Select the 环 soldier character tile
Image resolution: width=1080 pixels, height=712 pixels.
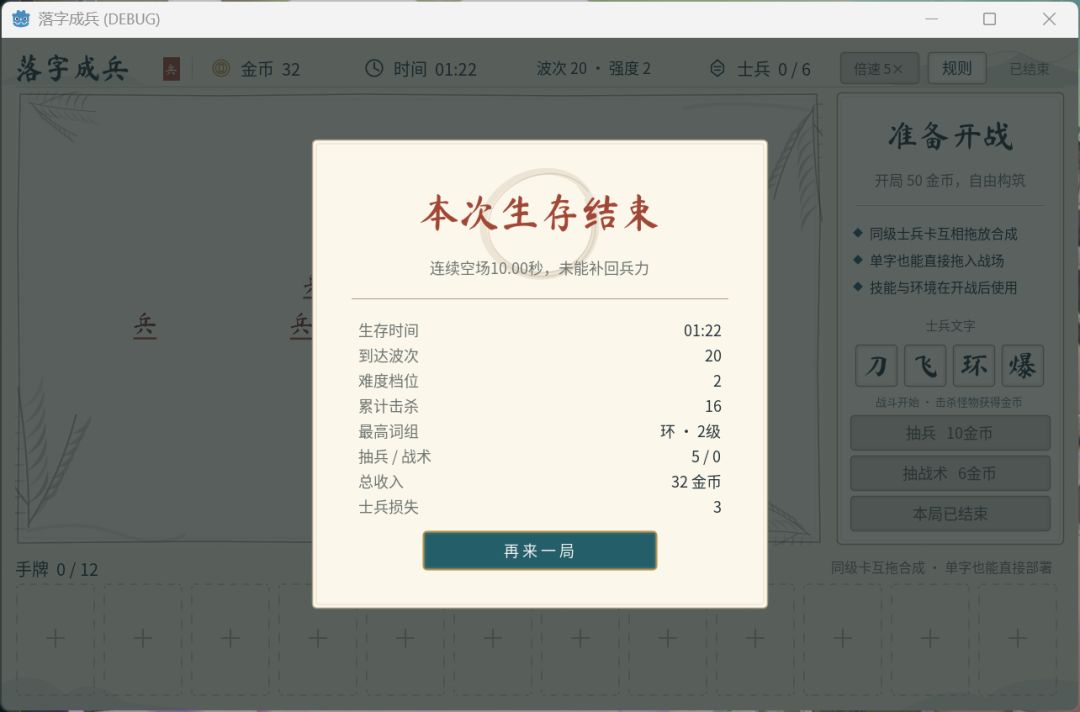974,366
